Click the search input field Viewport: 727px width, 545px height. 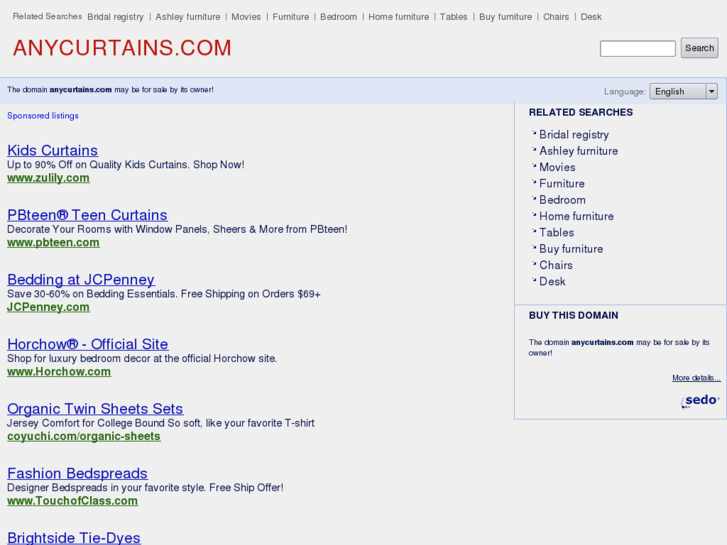(638, 48)
